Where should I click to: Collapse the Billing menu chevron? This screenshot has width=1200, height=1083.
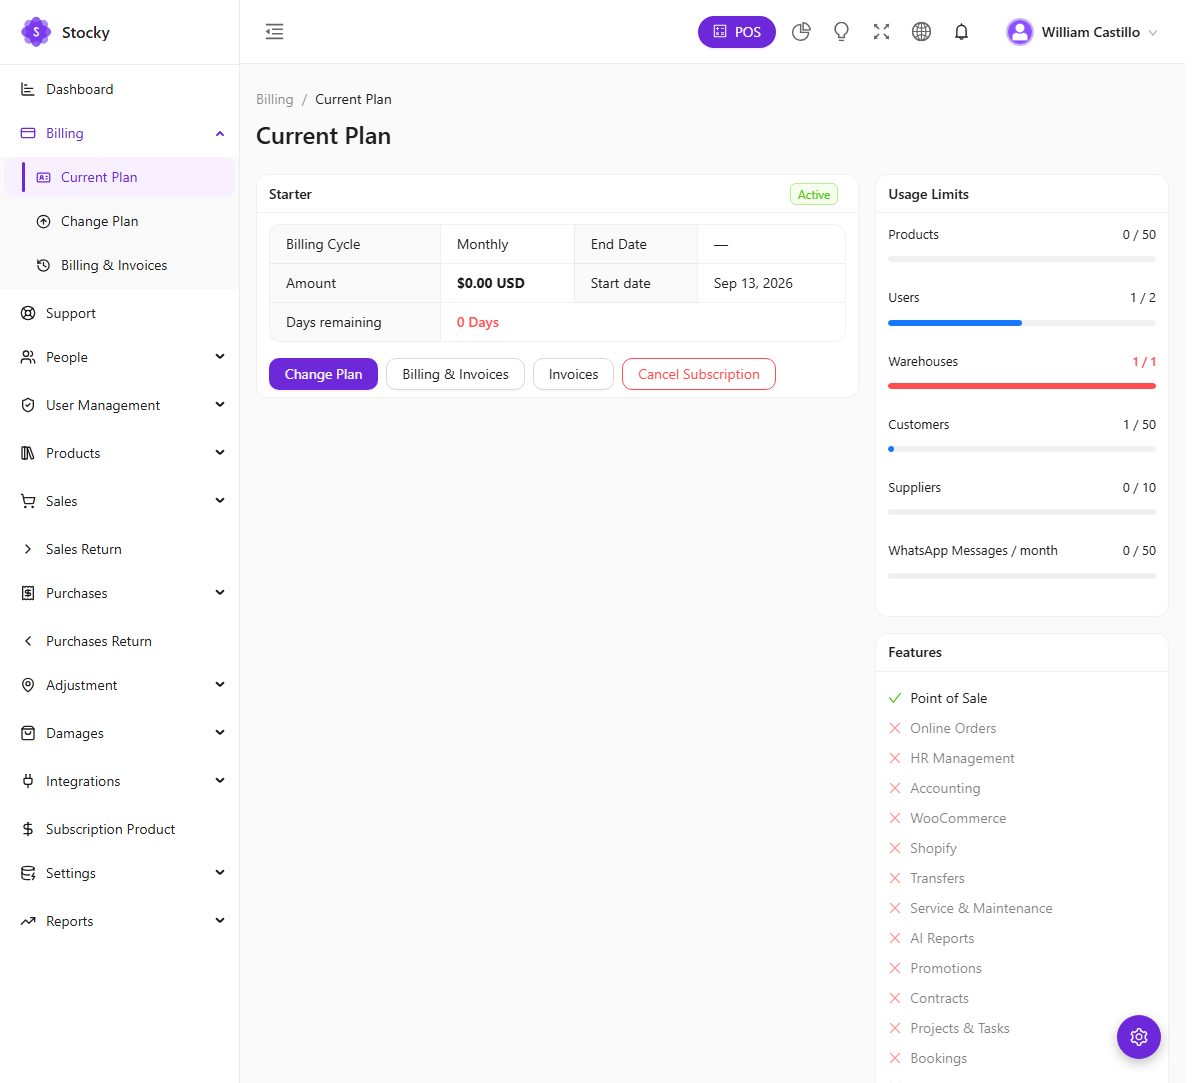[x=220, y=133]
